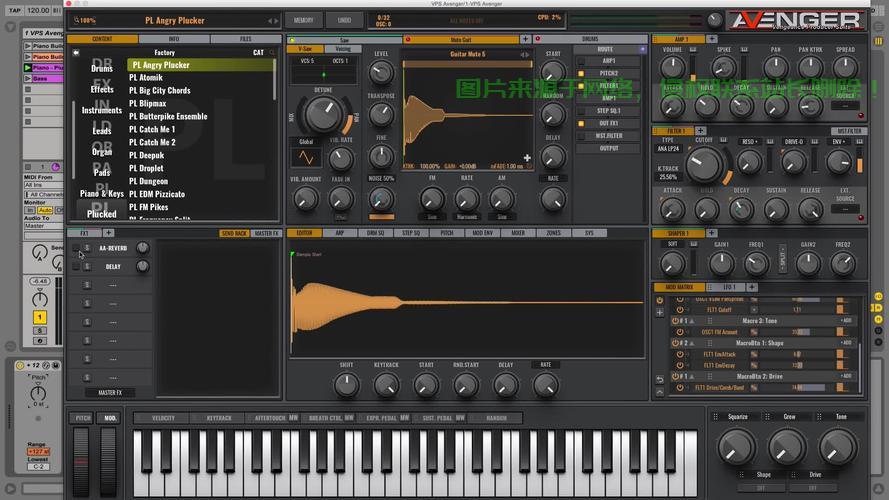Go to next preset arrow in header
The height and width of the screenshot is (500, 889).
[x=276, y=21]
